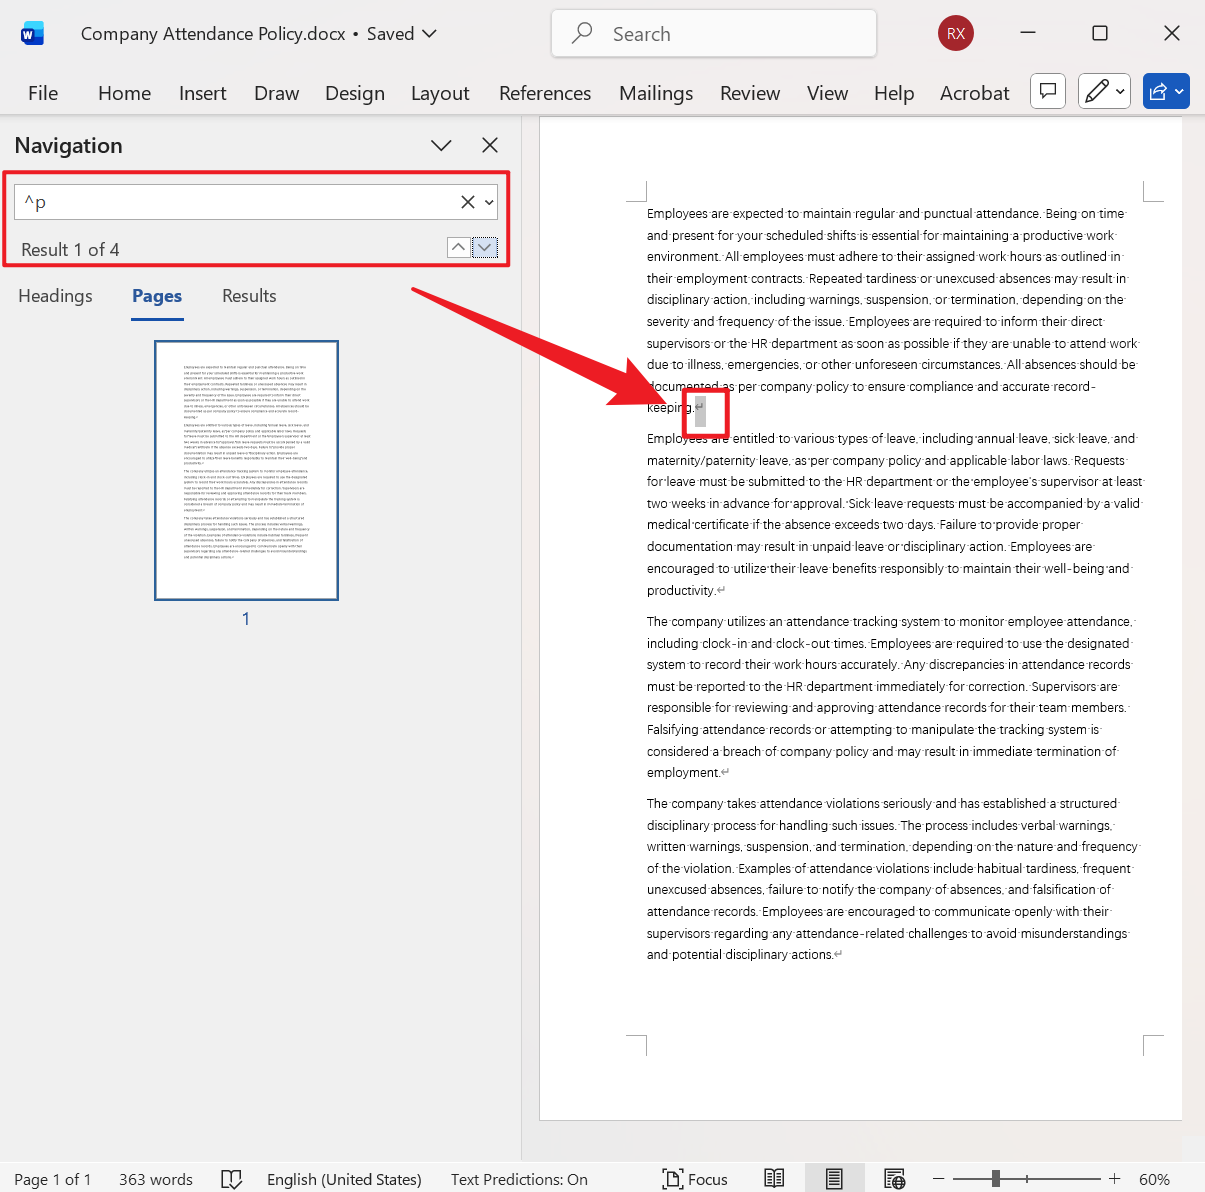Open the References ribbon tab
This screenshot has height=1192, width=1205.
point(545,92)
